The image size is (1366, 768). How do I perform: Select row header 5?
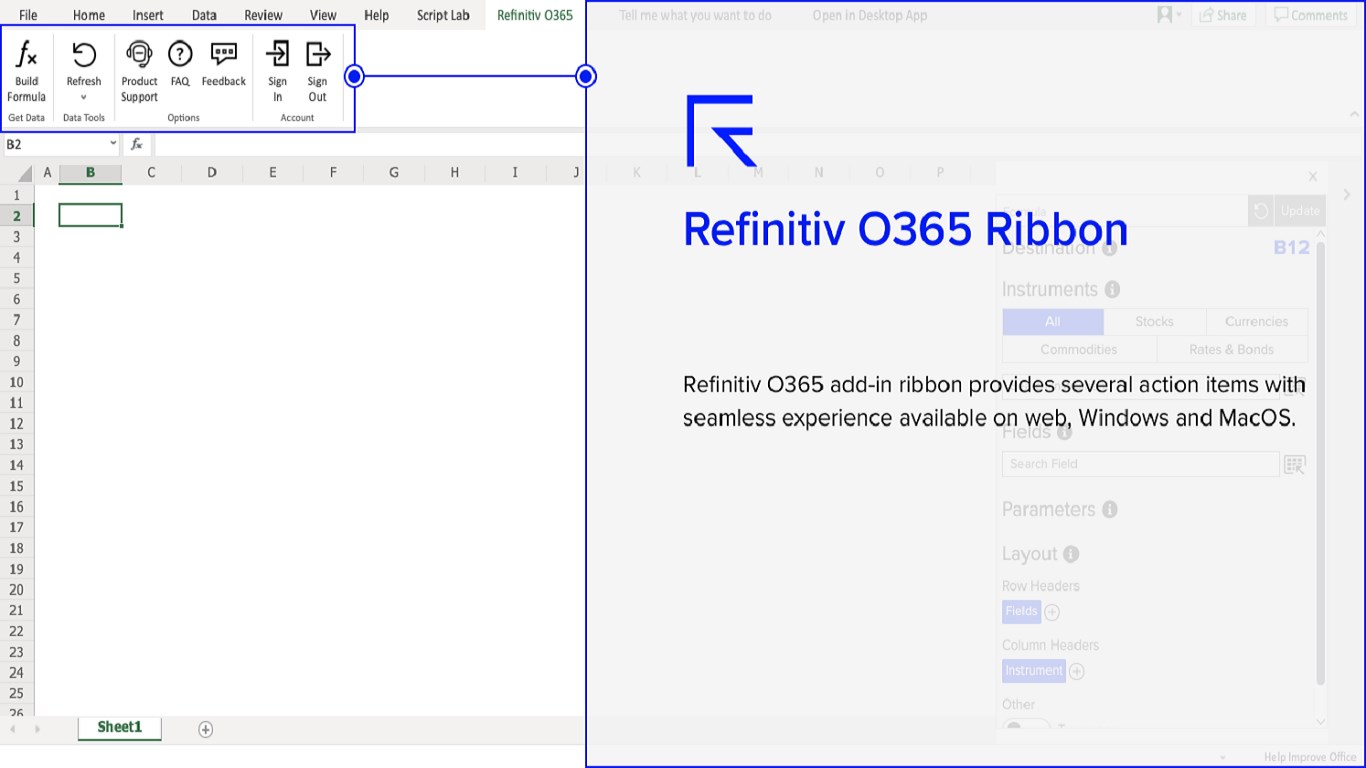point(17,278)
